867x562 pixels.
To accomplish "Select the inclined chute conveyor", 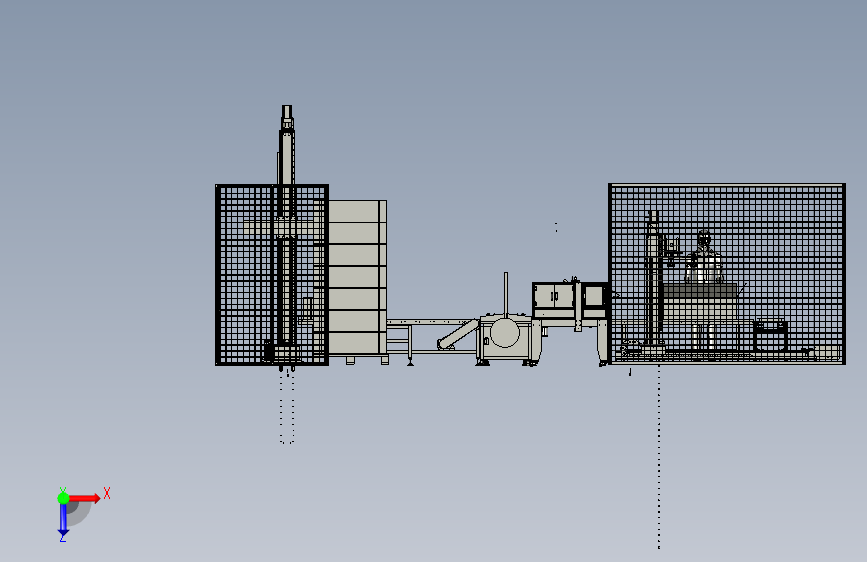I will [x=458, y=335].
